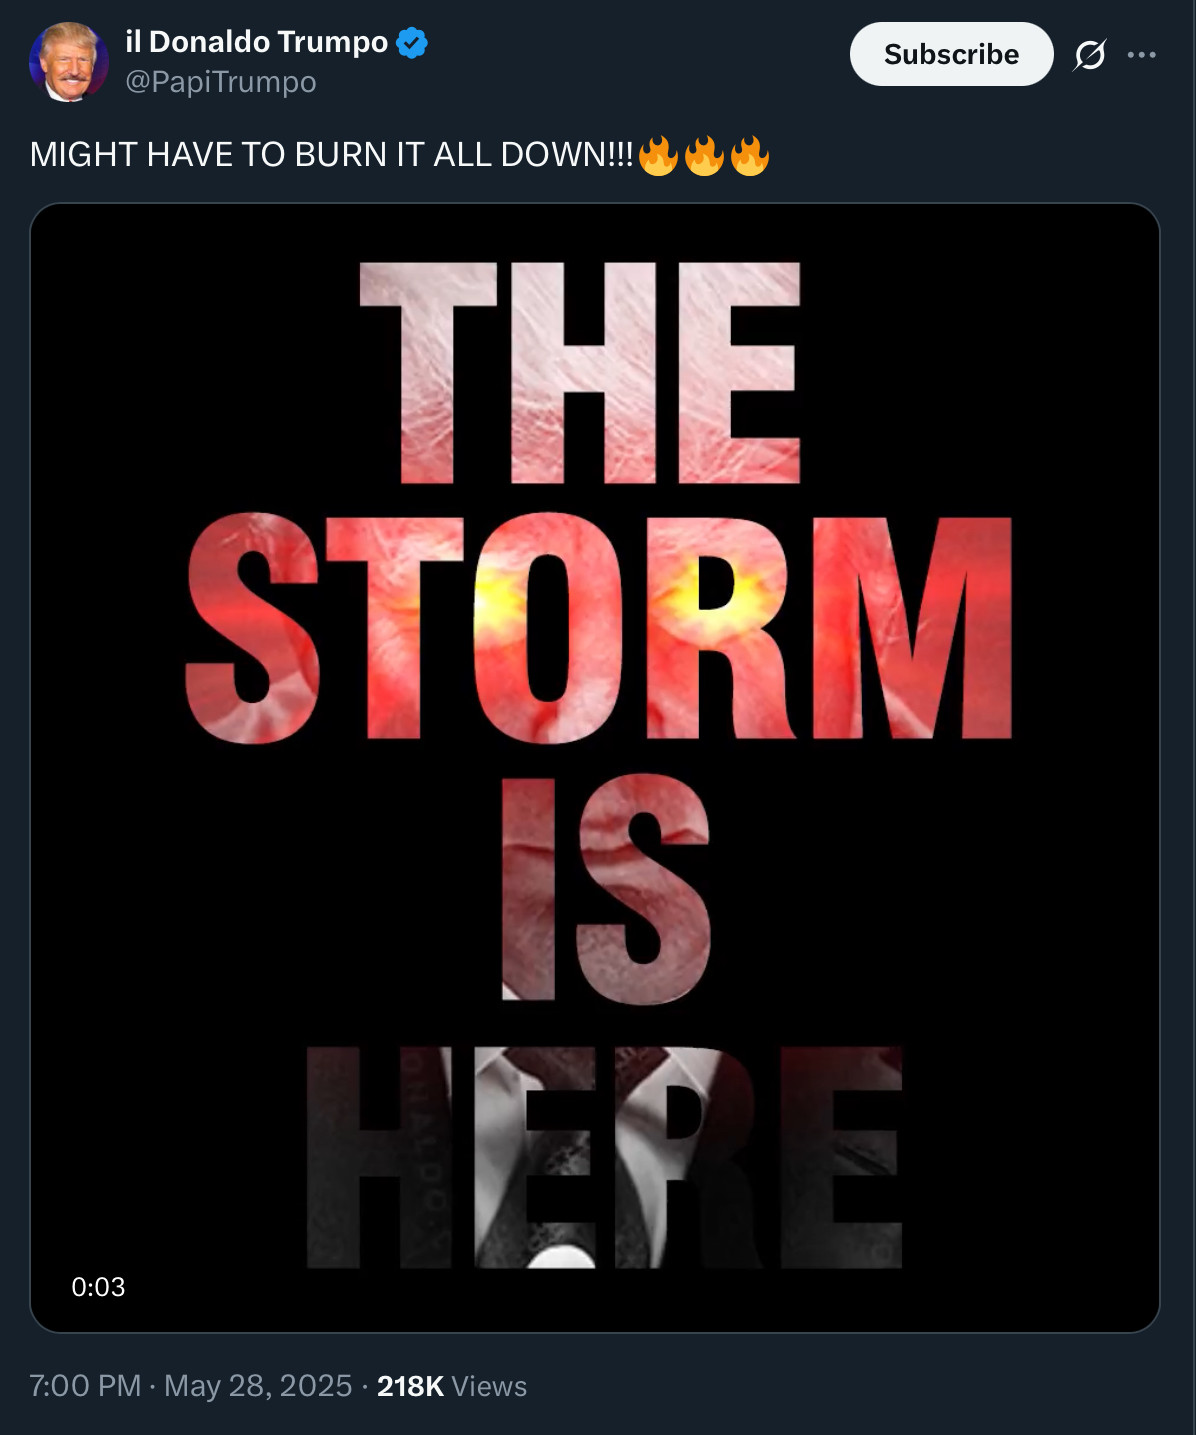Click the 0:03 video duration label
Image resolution: width=1196 pixels, height=1435 pixels.
98,1287
